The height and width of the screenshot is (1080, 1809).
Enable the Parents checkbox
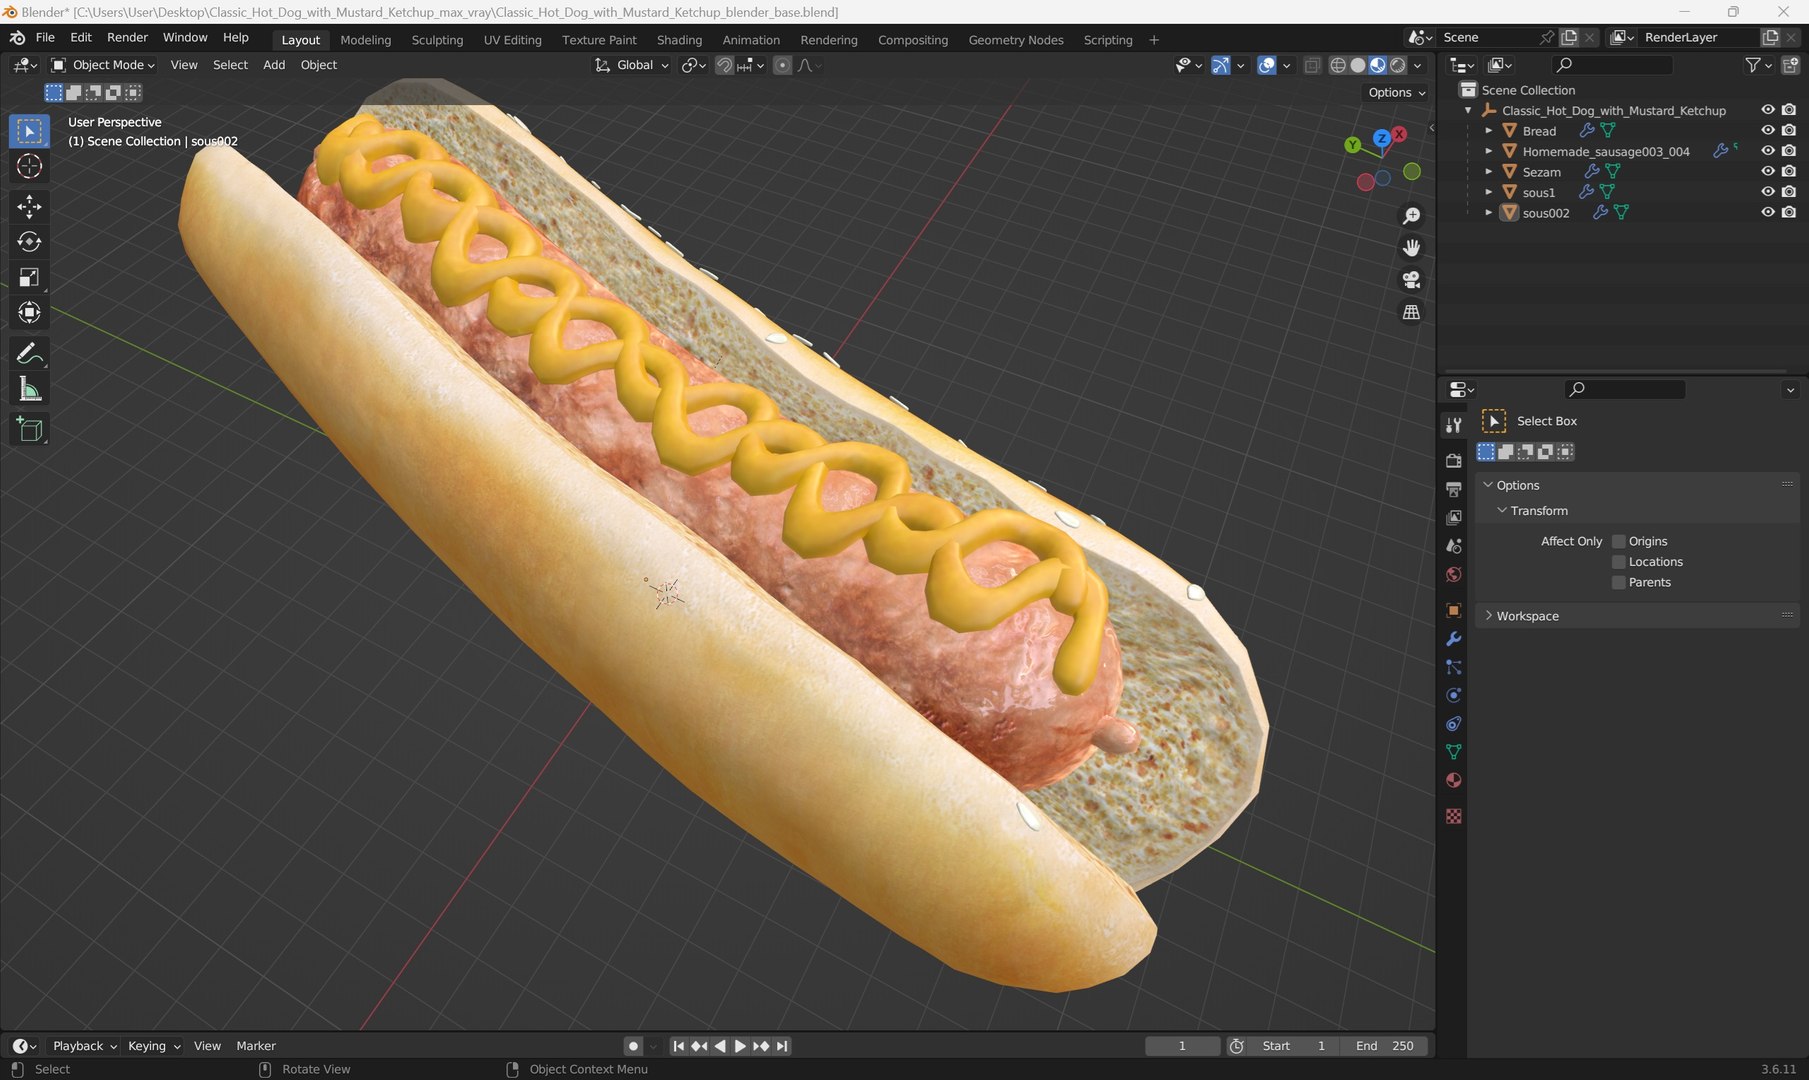click(x=1618, y=582)
